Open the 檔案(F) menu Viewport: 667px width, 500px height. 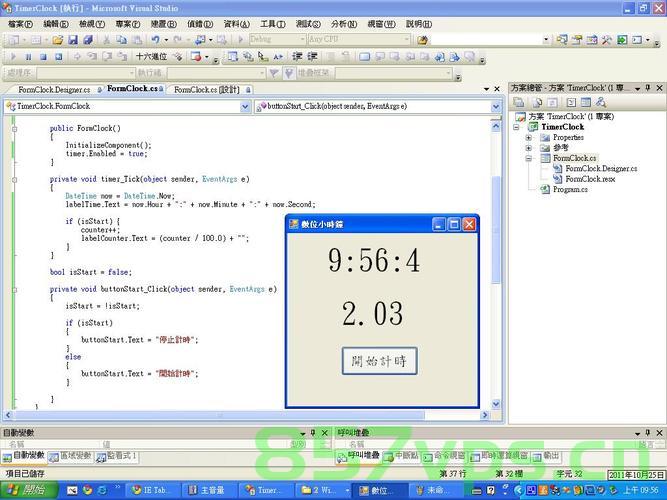(20, 24)
